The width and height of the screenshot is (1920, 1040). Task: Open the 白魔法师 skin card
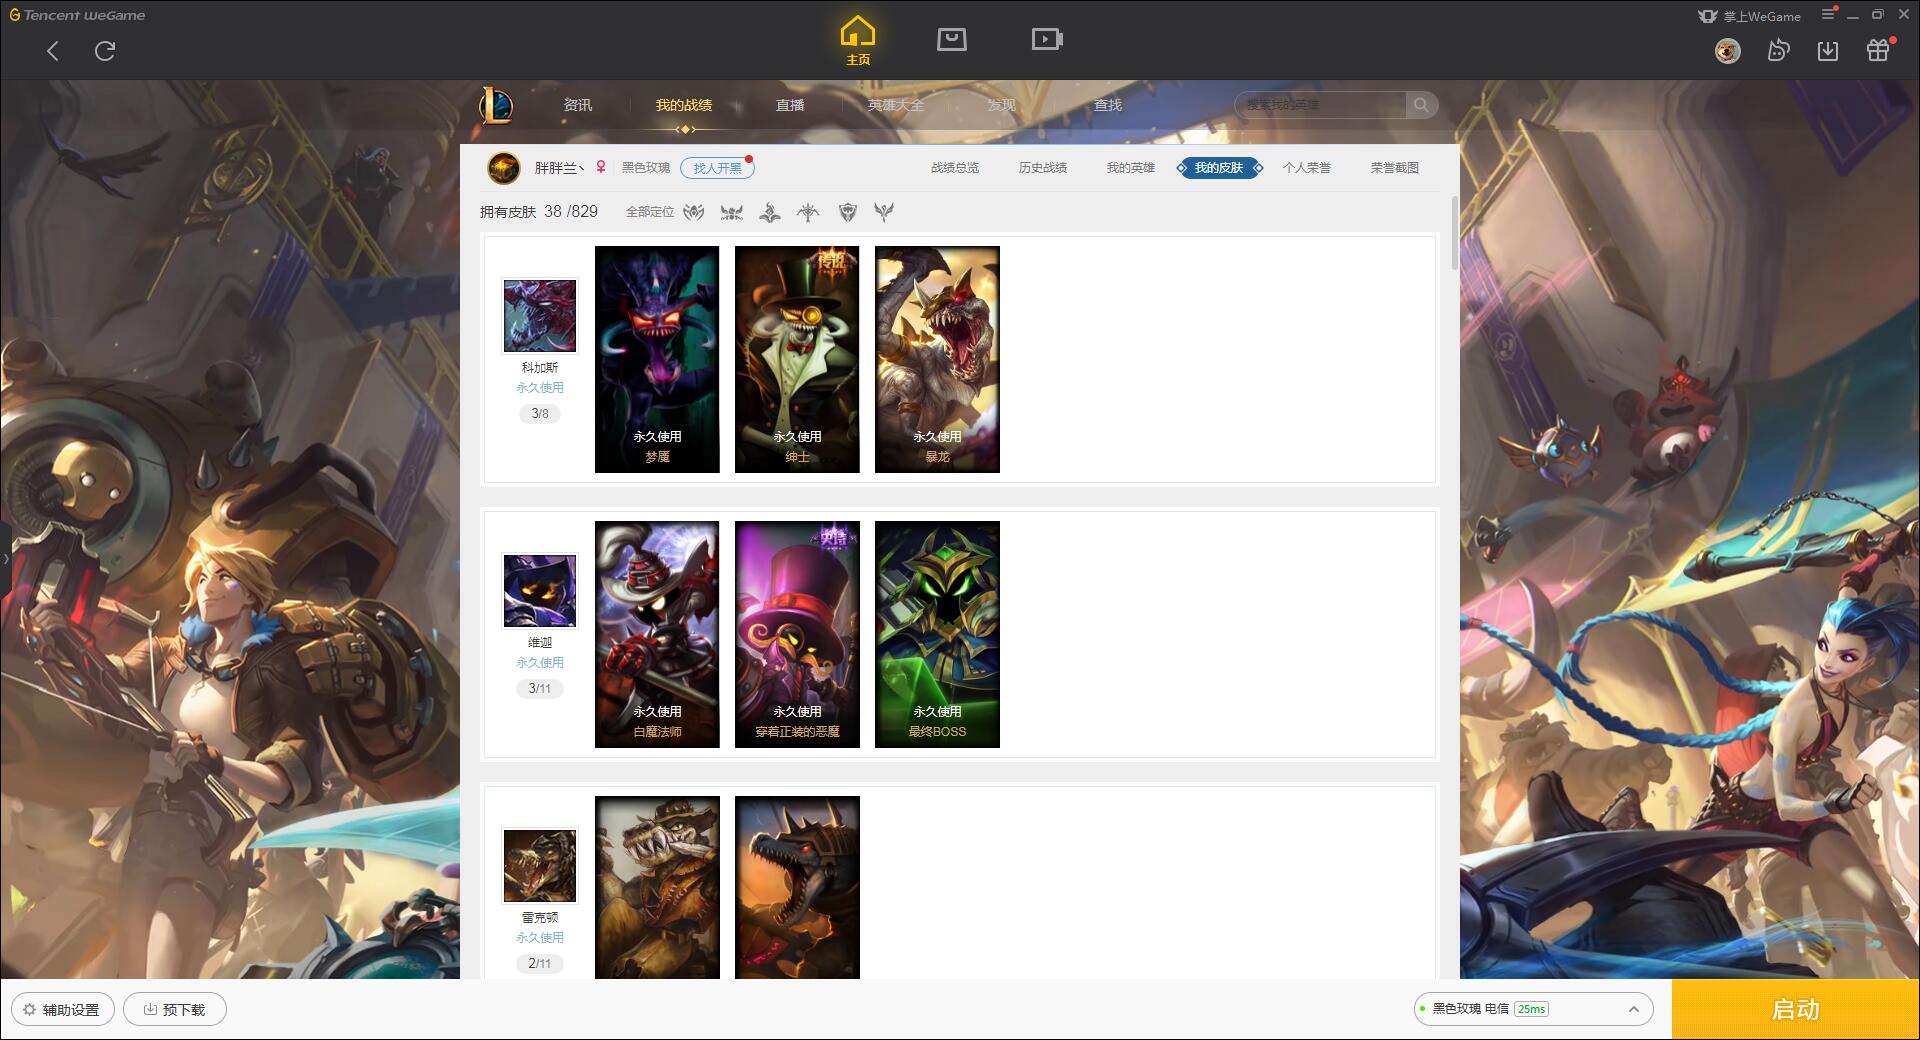pos(657,634)
